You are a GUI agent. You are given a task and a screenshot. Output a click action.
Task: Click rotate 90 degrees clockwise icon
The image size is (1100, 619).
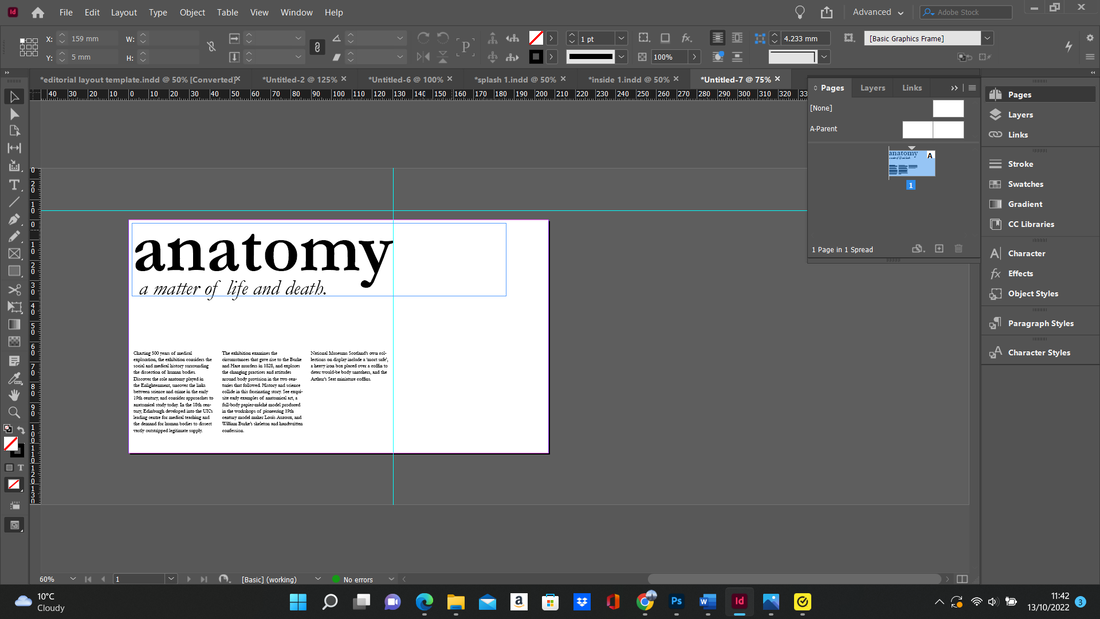pos(423,38)
